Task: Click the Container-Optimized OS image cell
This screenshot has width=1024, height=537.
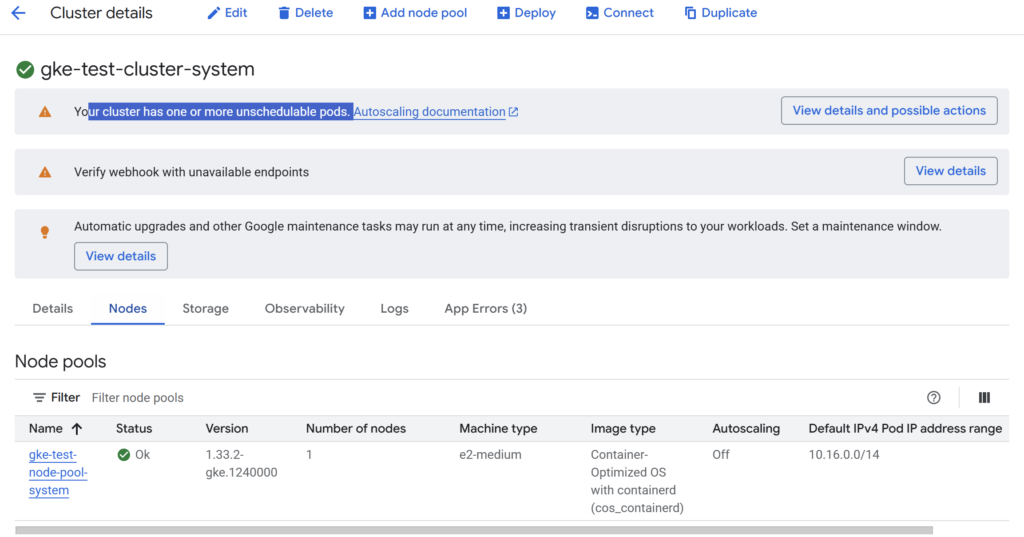Action: coord(637,481)
